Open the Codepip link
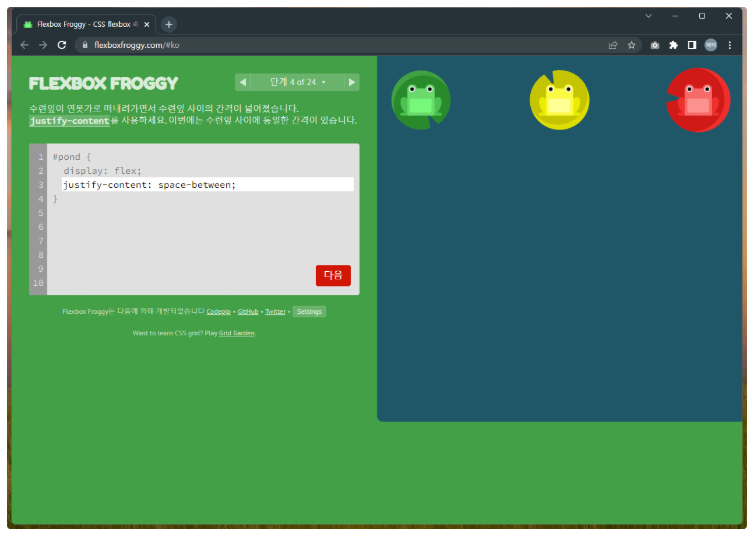 click(218, 312)
